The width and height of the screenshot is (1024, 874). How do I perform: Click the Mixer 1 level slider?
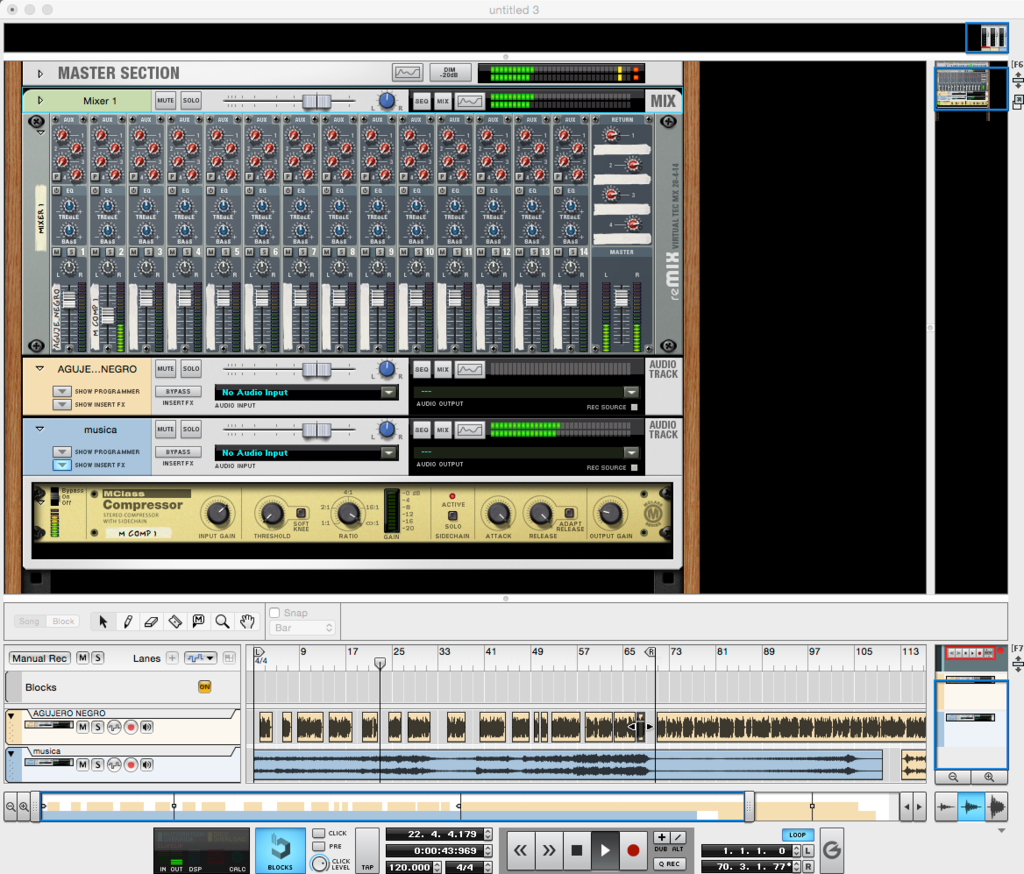pyautogui.click(x=317, y=101)
